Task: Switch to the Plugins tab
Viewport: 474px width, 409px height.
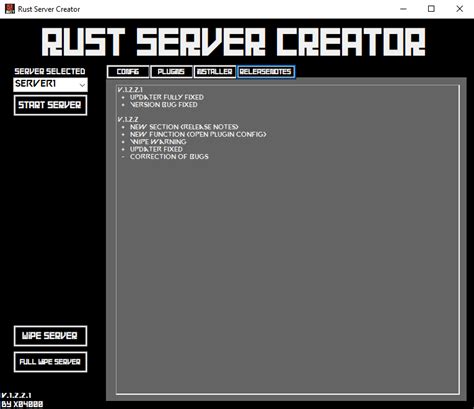Action: click(171, 72)
